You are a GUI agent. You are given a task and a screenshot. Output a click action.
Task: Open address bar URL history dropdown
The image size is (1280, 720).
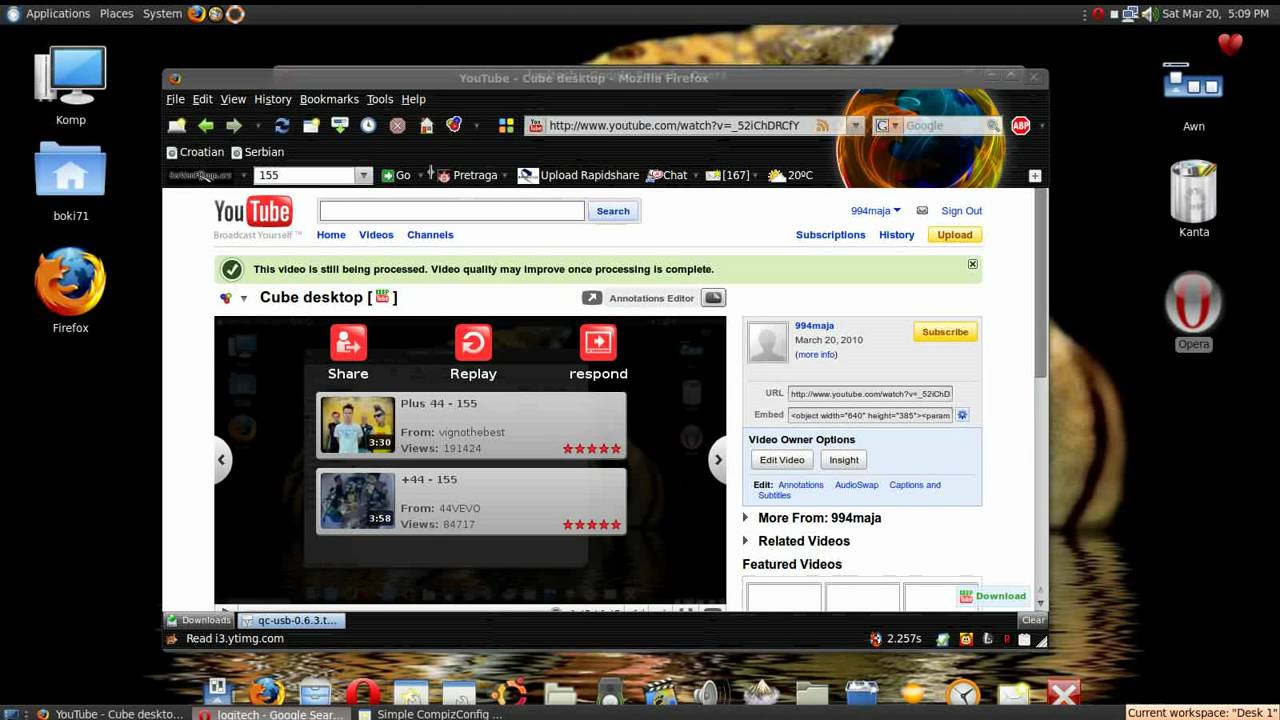(854, 126)
